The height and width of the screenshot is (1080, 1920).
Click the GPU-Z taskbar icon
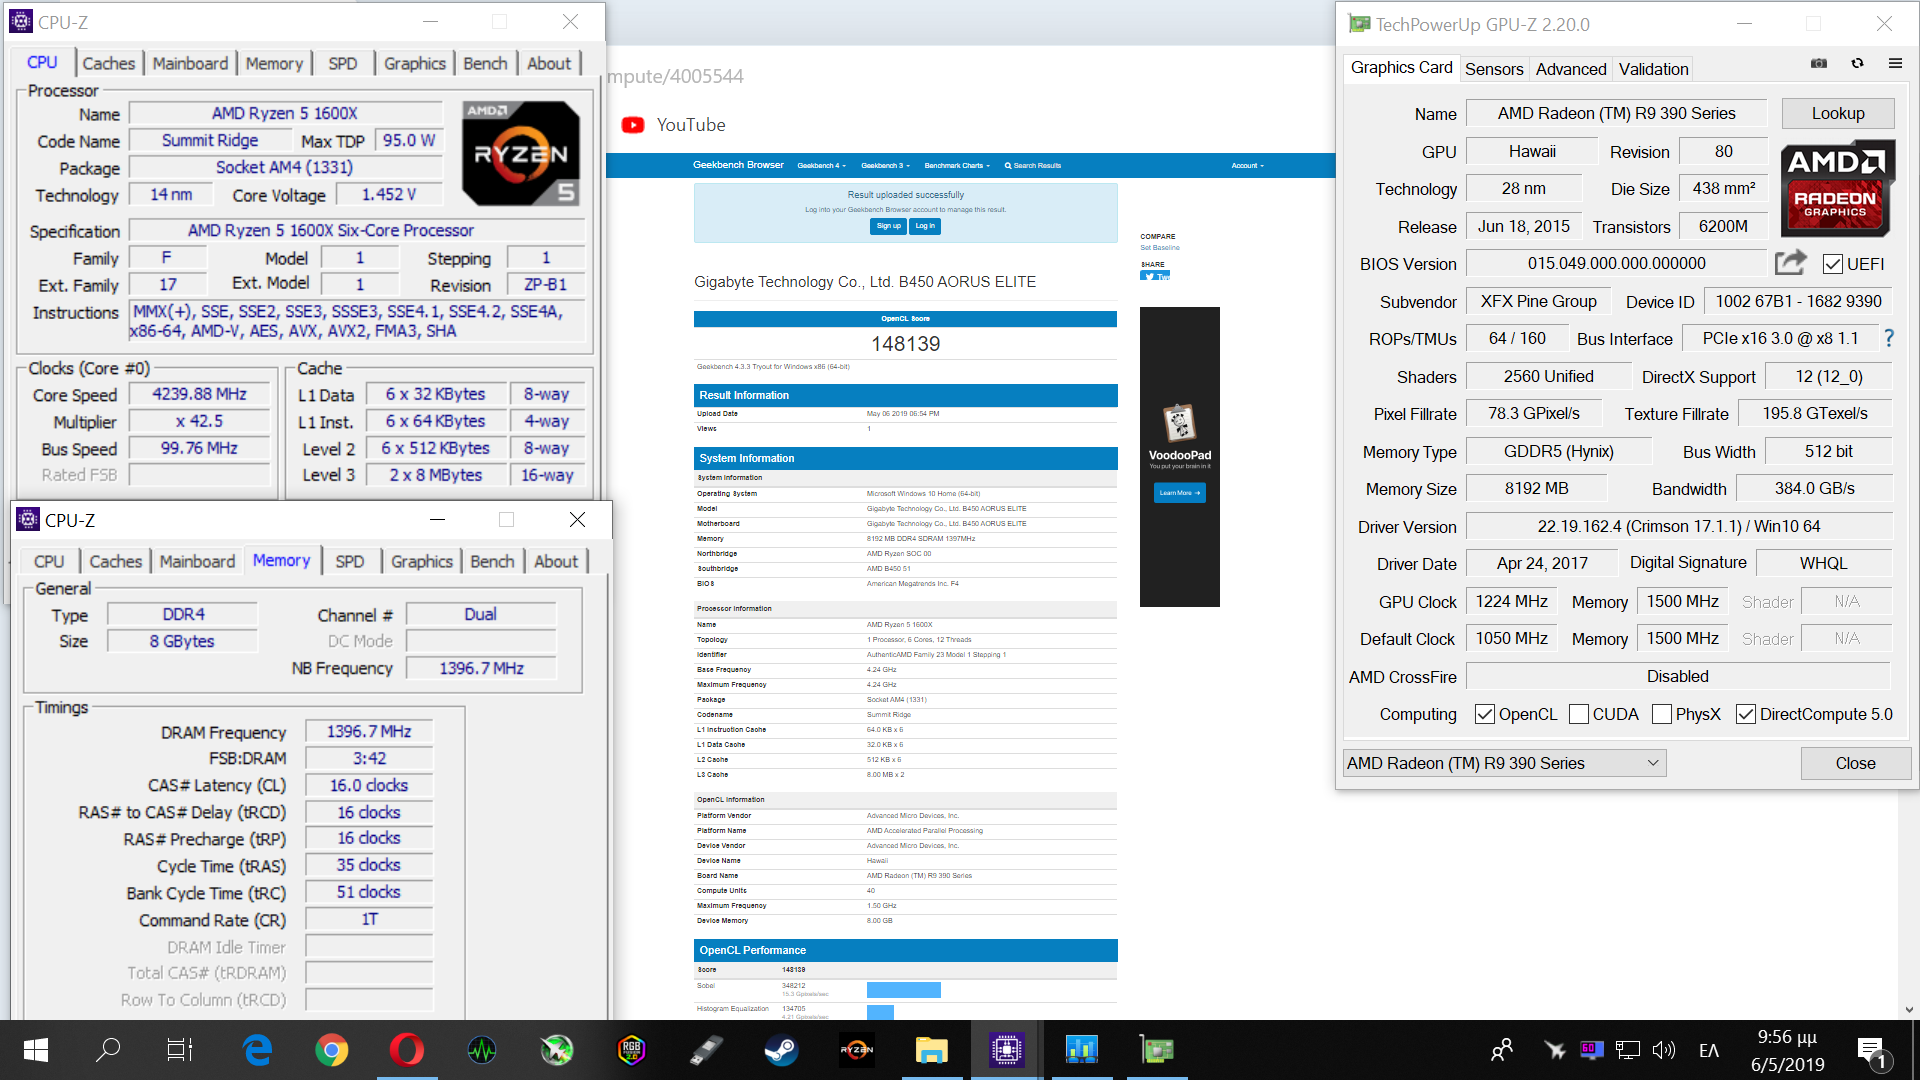coord(1156,1050)
